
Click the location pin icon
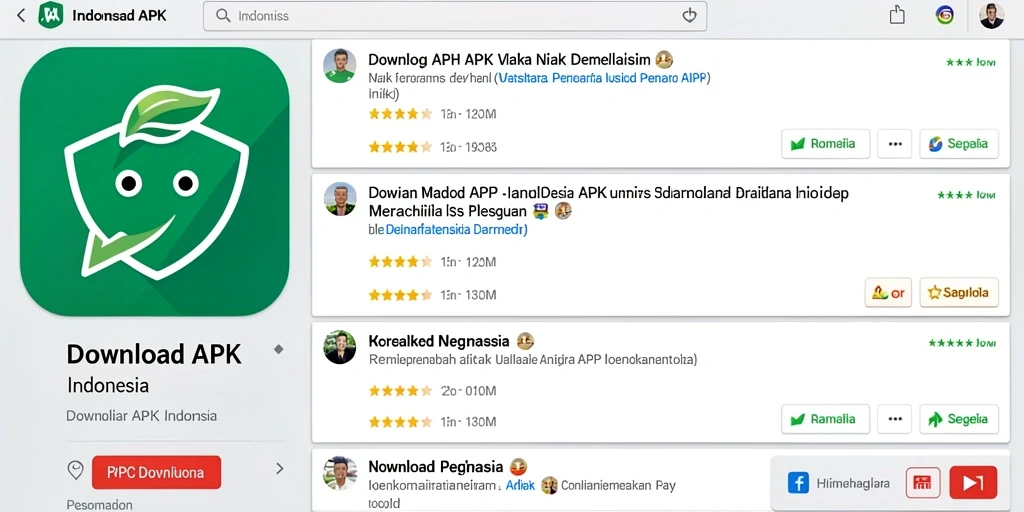click(76, 470)
